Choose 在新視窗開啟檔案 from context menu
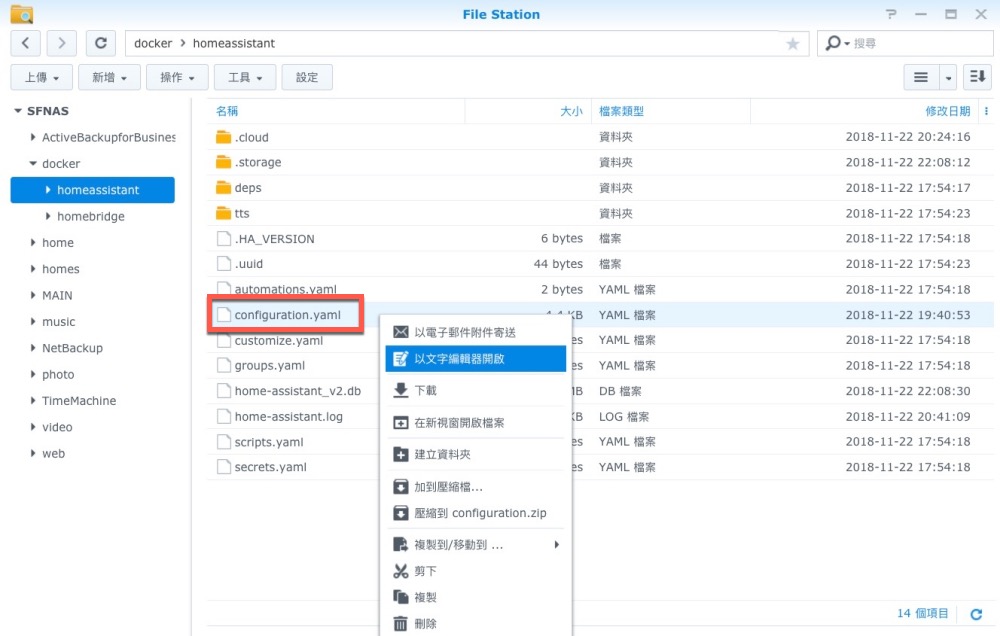This screenshot has height=636, width=1000. 476,422
